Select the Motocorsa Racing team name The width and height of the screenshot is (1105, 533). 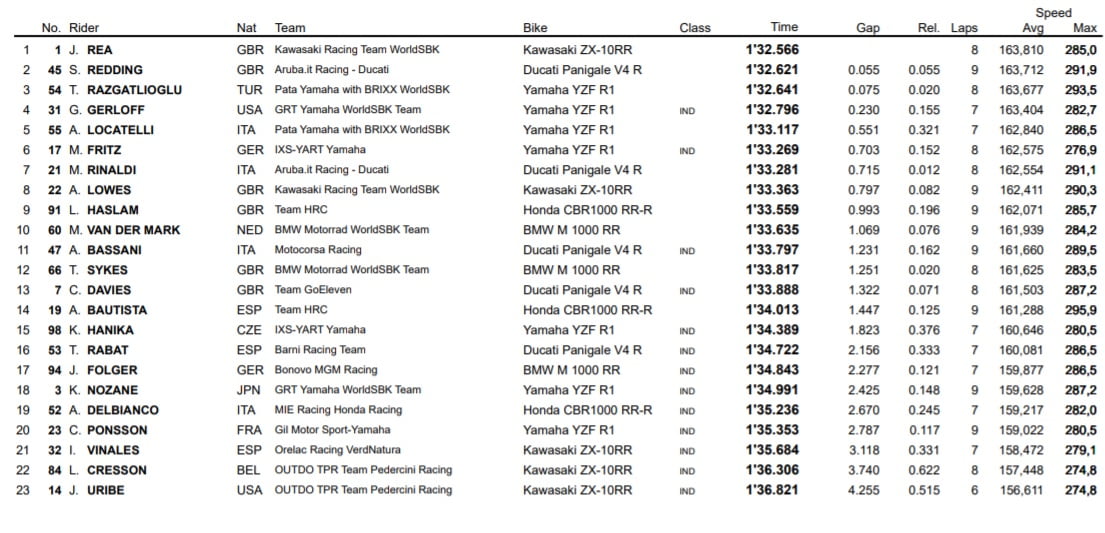318,250
